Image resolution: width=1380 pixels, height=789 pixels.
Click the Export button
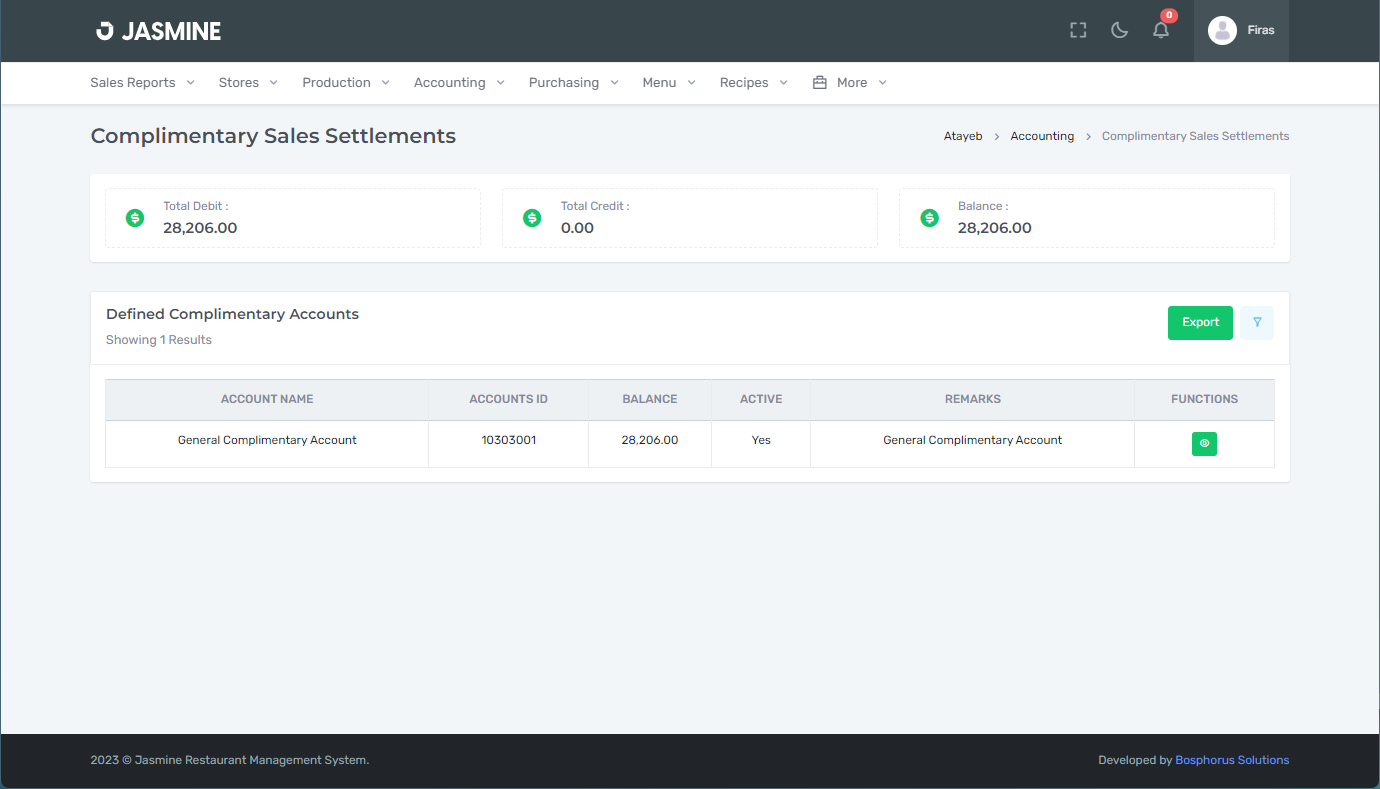1200,323
